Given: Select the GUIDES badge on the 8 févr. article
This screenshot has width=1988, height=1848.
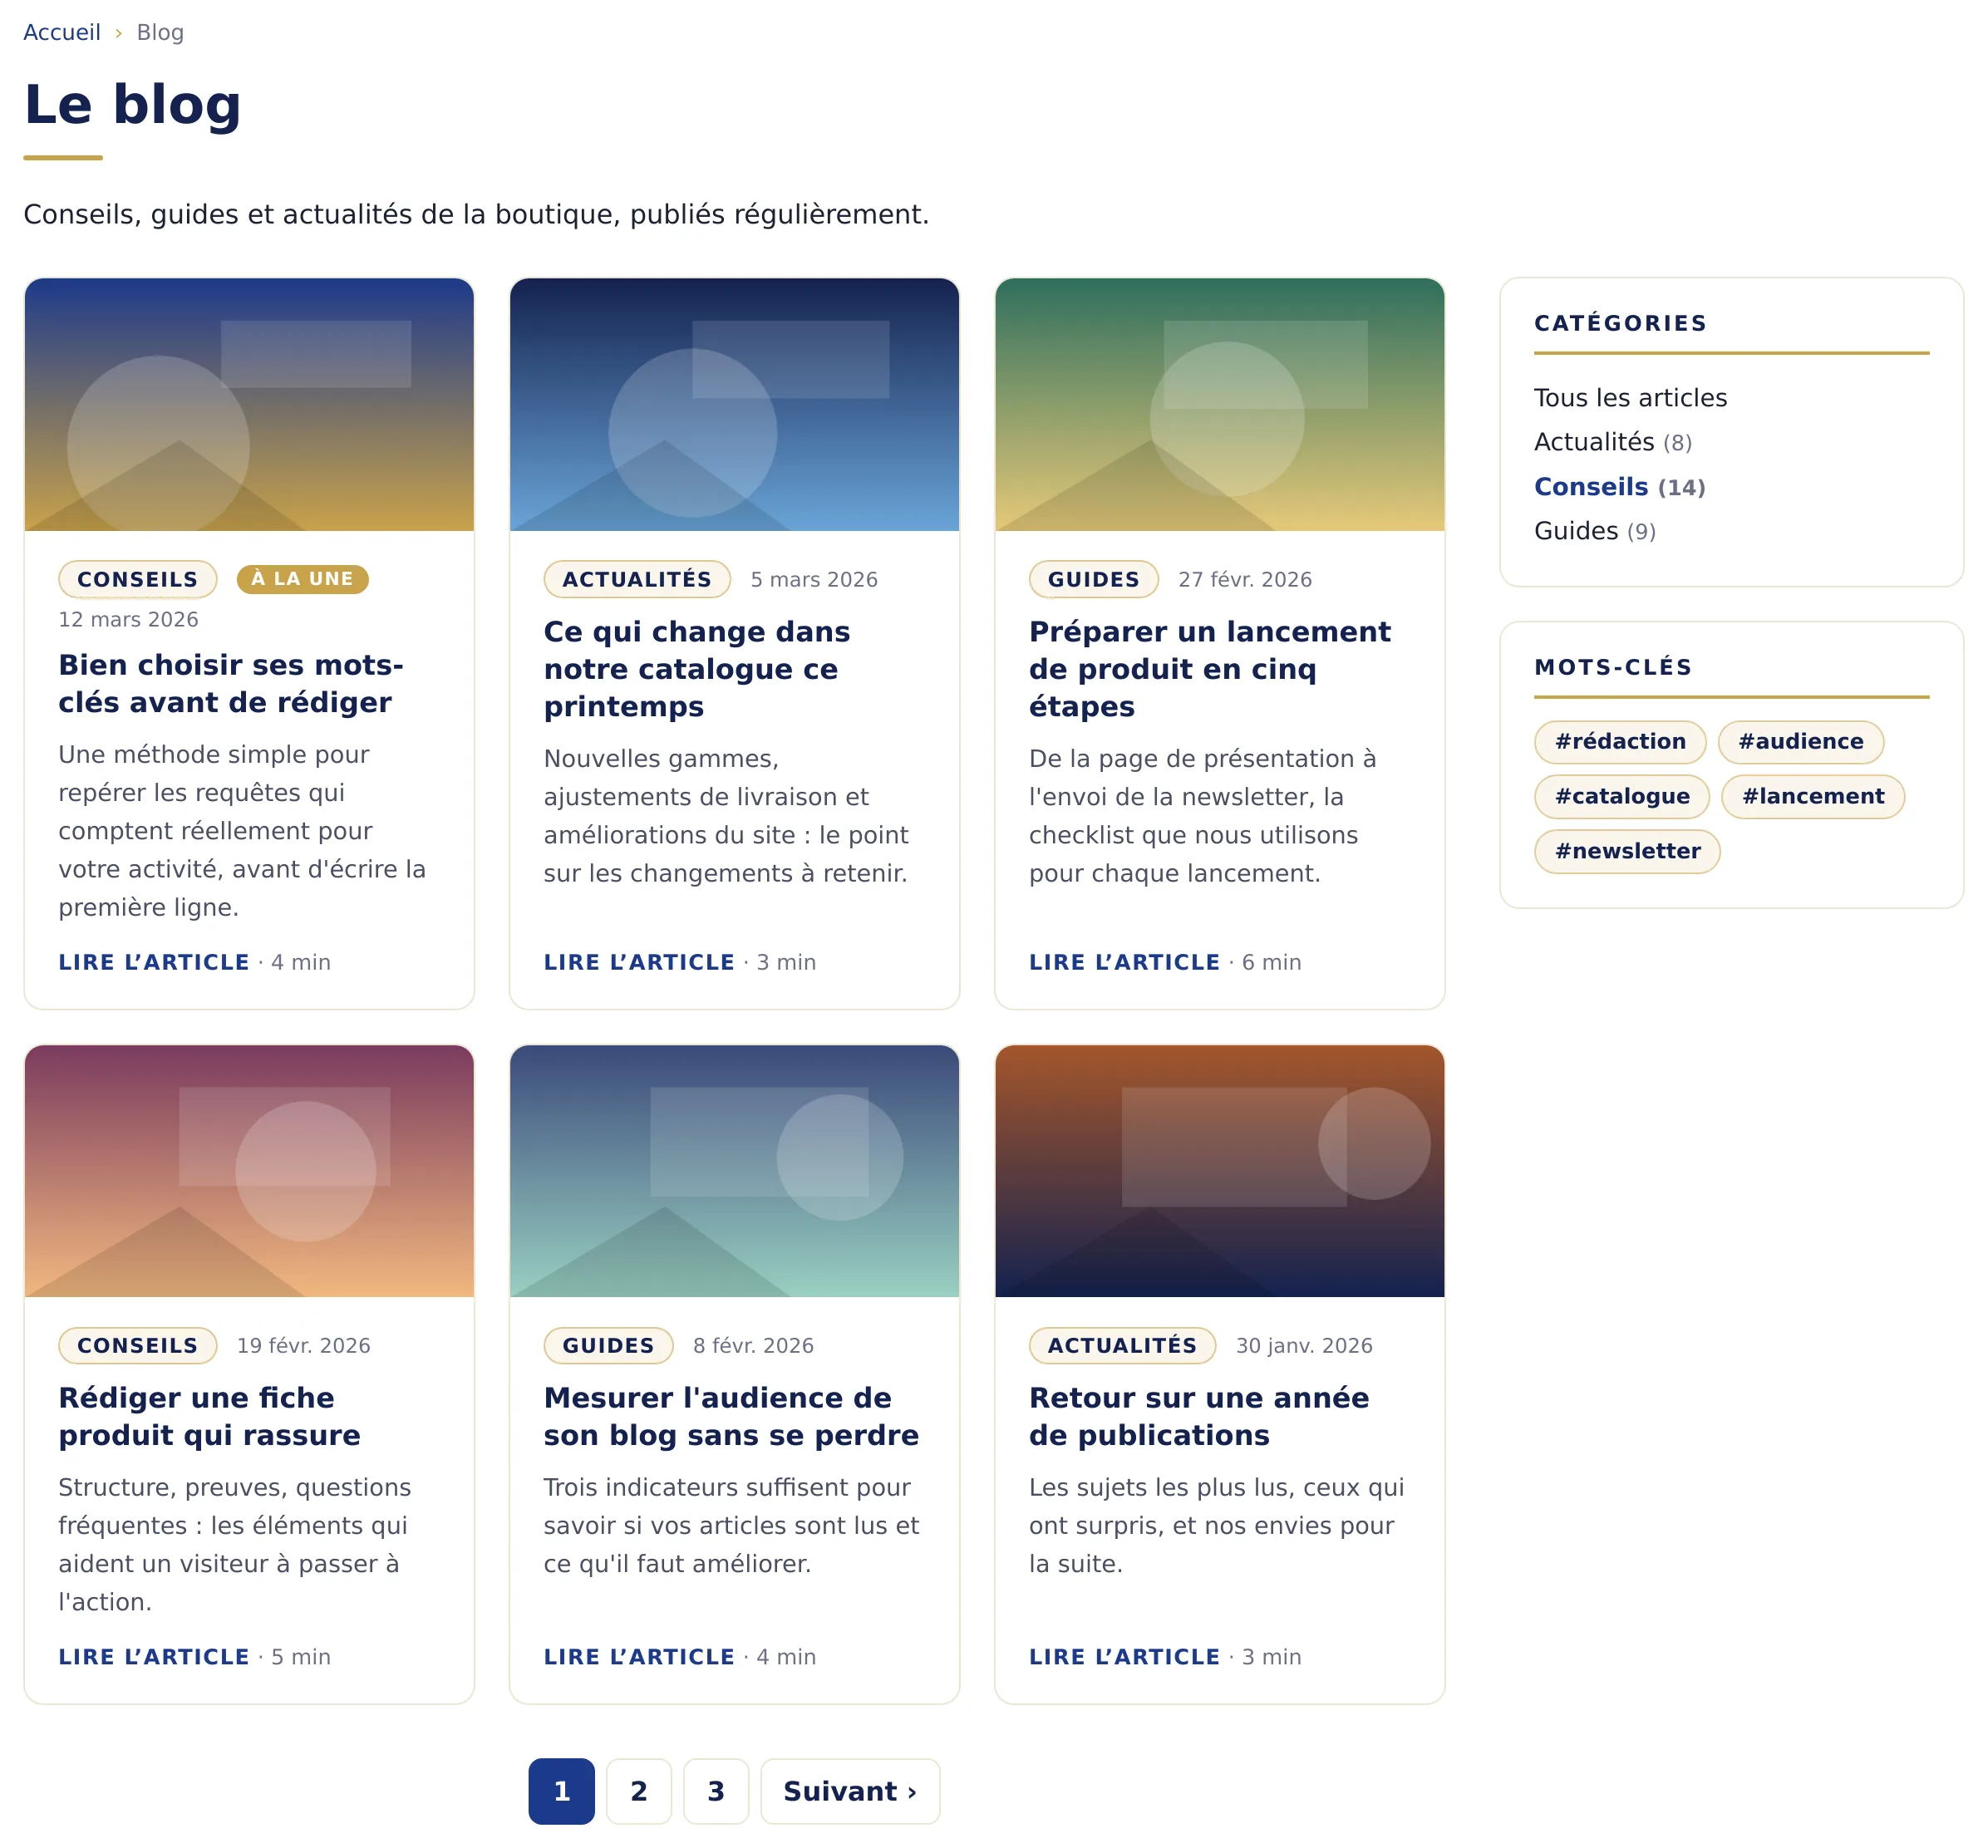Looking at the screenshot, I should (x=609, y=1345).
